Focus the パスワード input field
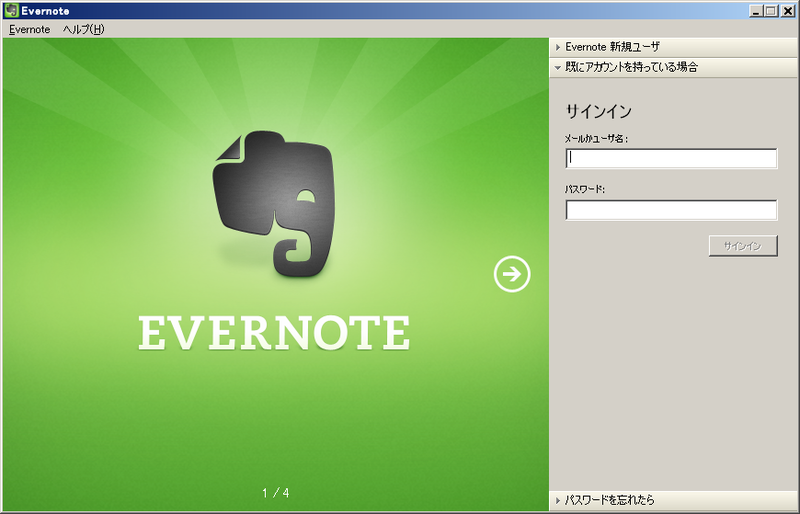Screen dimensions: 800x514 click(671, 210)
